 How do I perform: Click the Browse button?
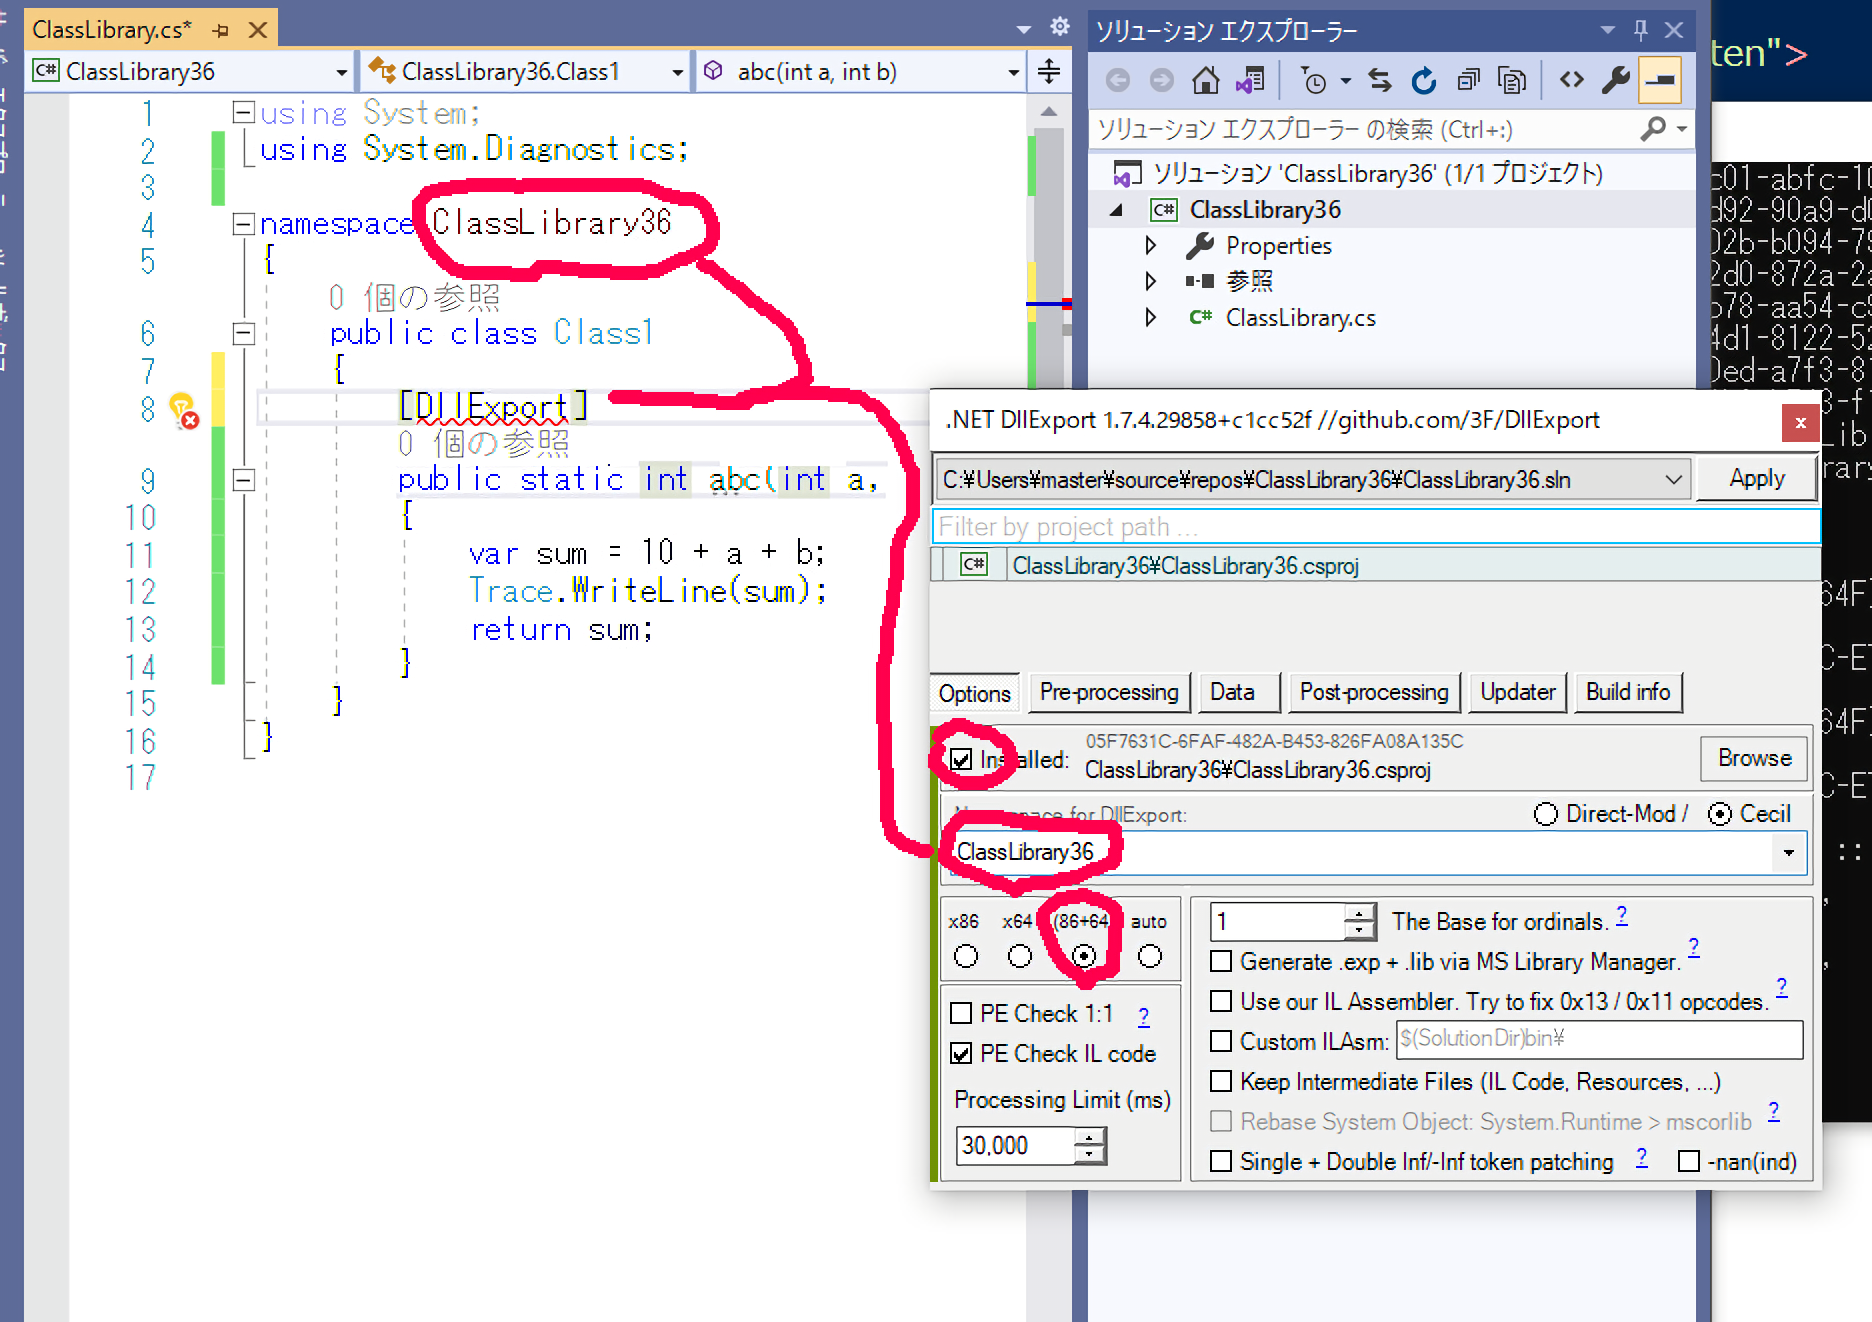[1754, 758]
